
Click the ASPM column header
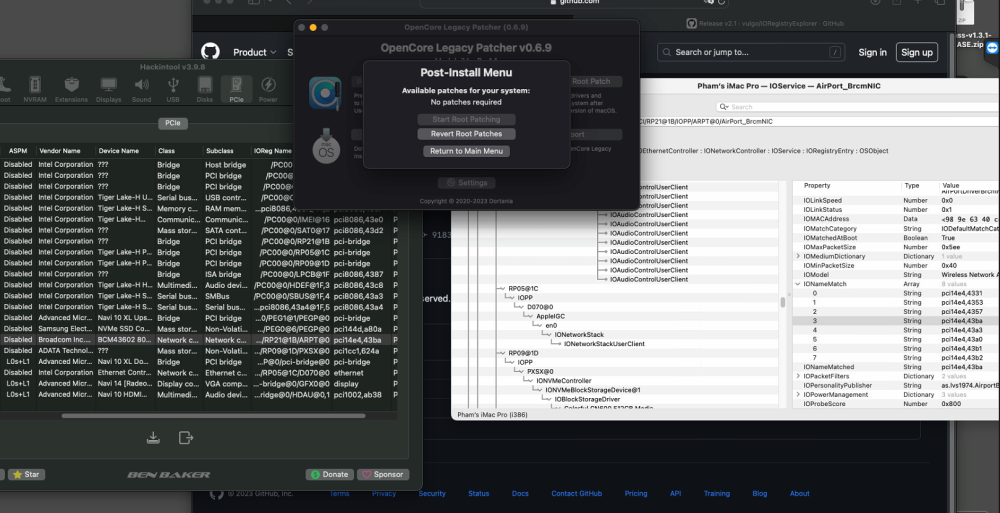pyautogui.click(x=18, y=151)
